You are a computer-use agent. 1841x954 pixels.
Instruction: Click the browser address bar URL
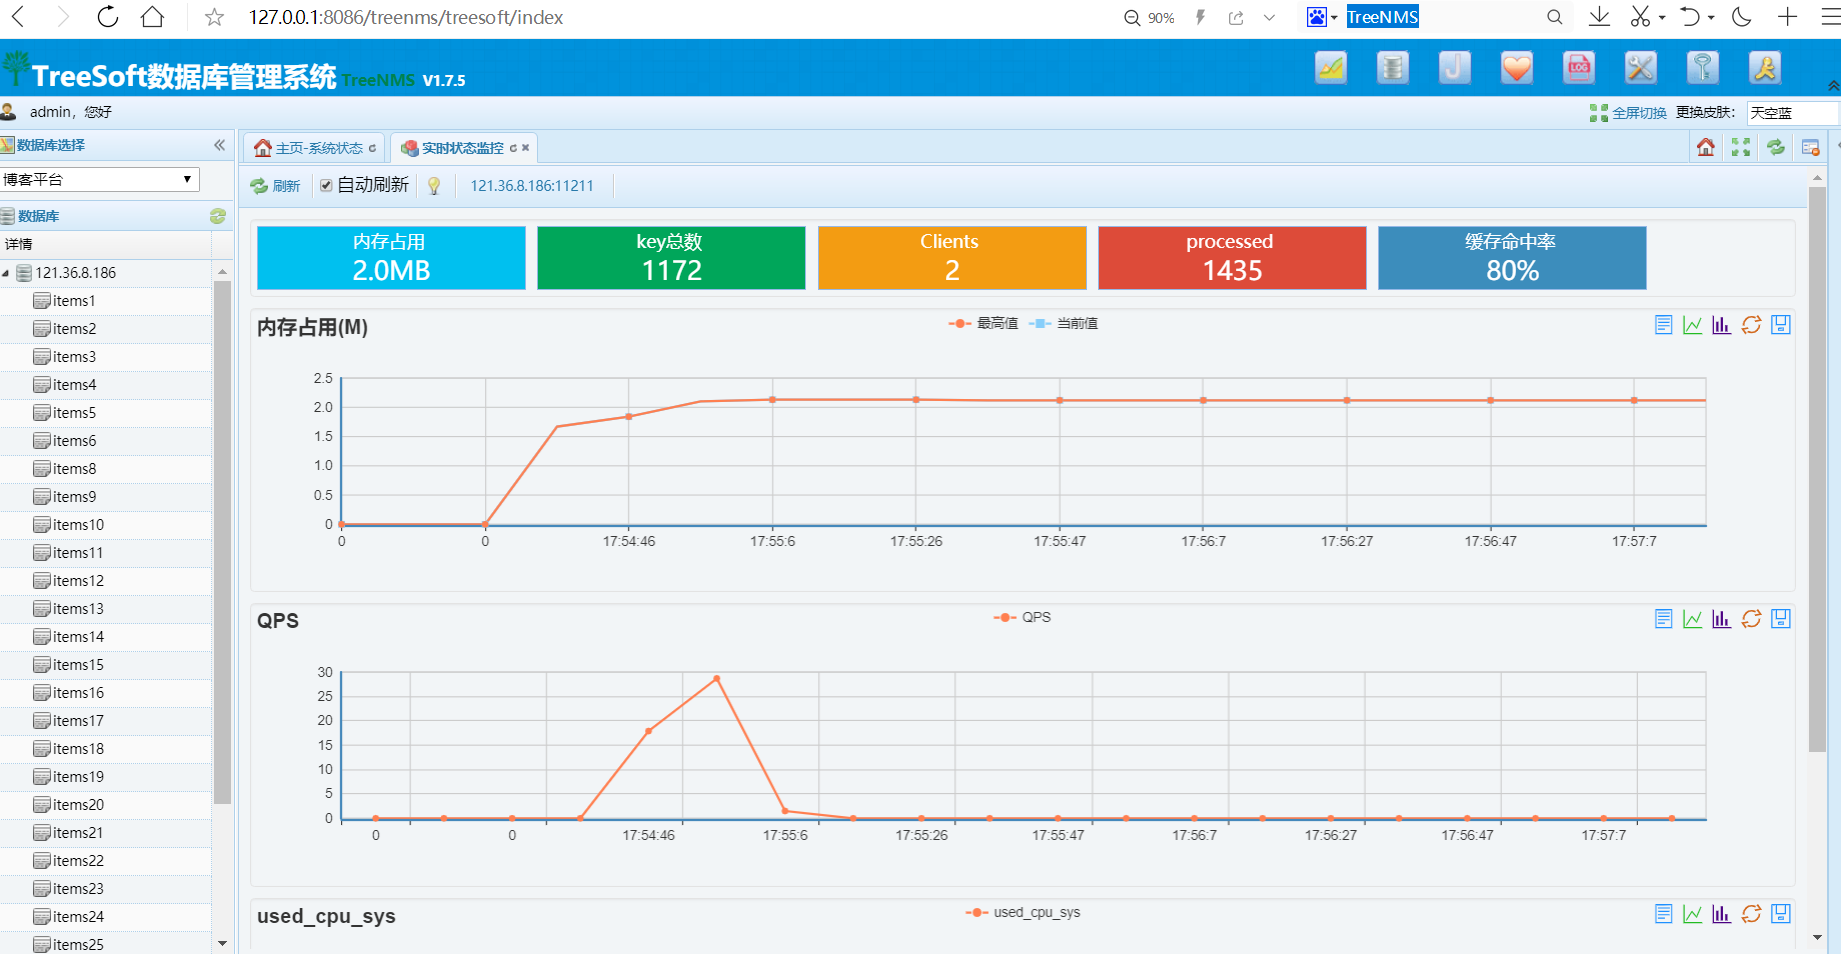pyautogui.click(x=406, y=17)
